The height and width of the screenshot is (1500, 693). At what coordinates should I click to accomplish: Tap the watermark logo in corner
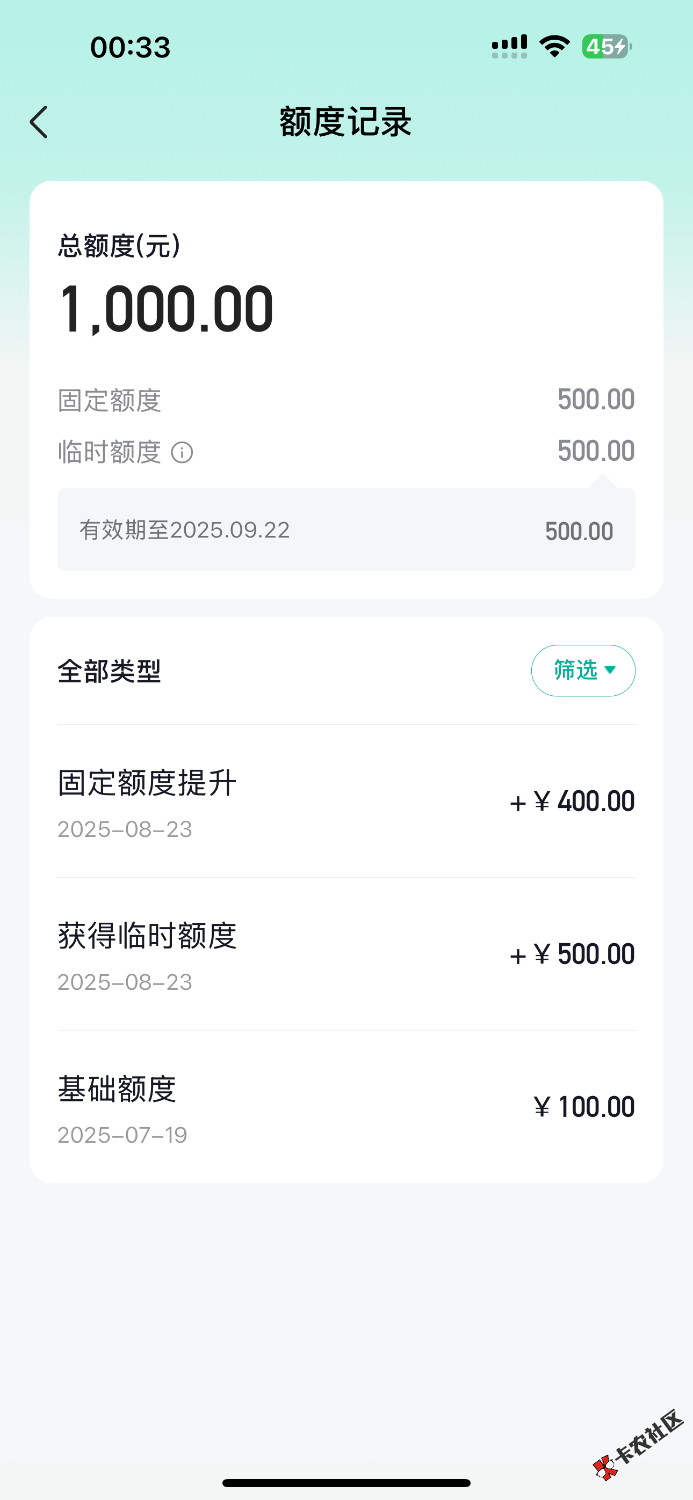click(x=639, y=1445)
